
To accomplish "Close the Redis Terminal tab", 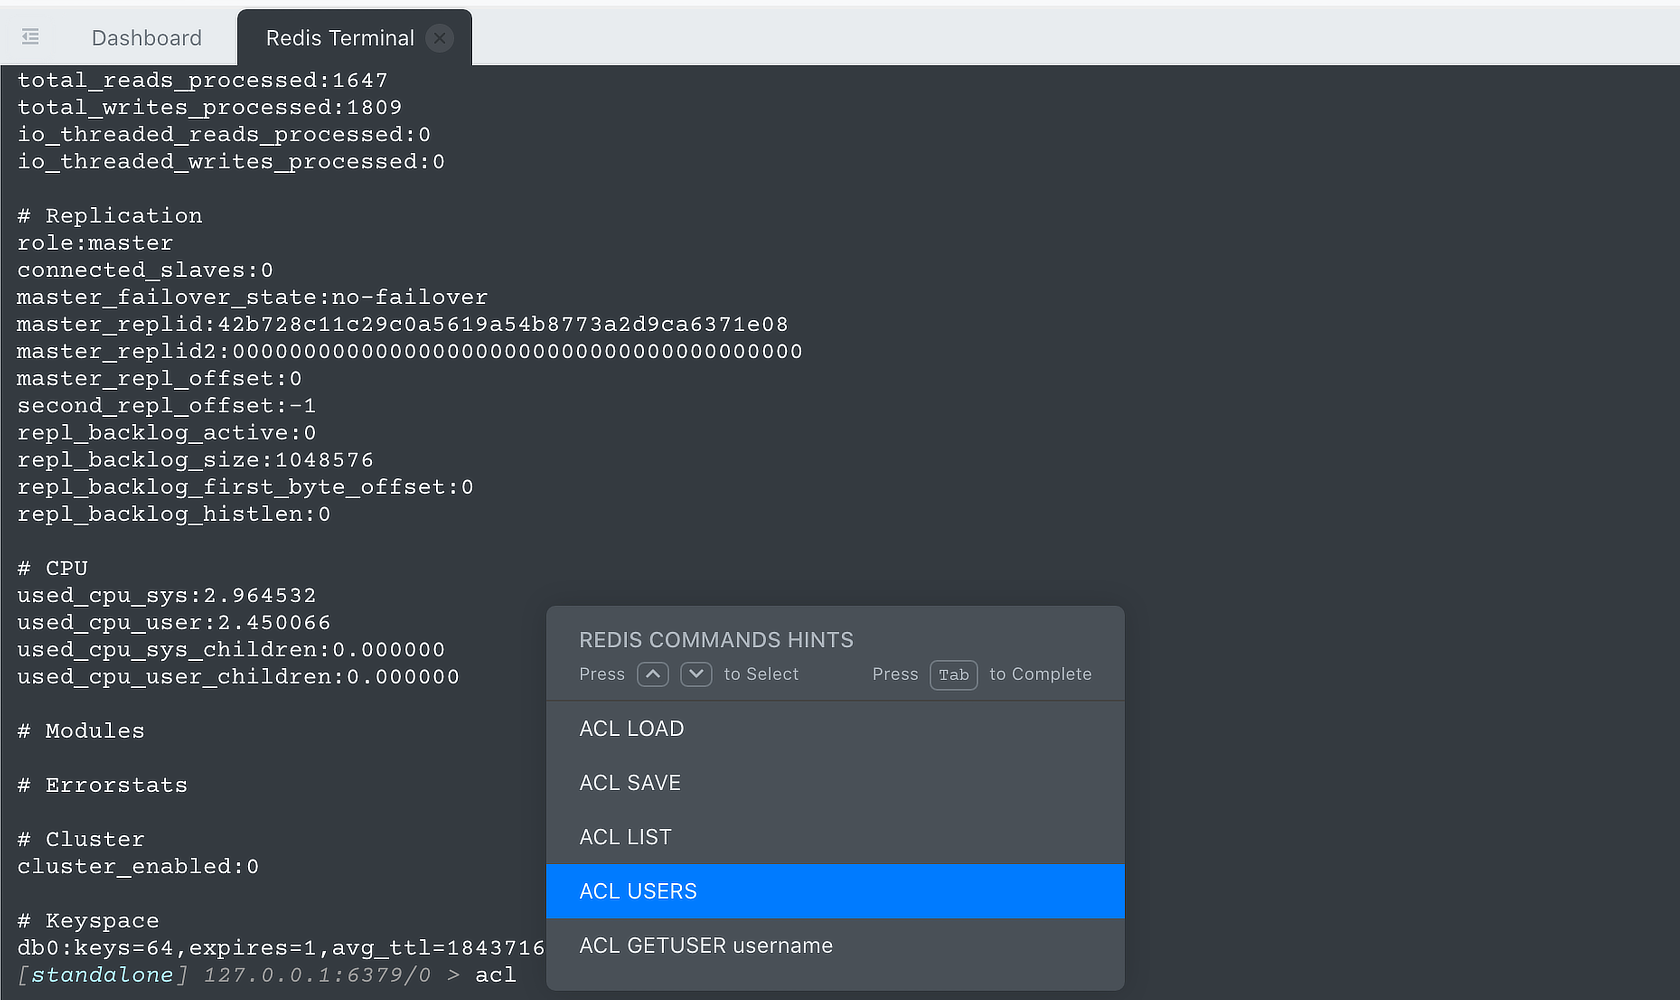I will (x=439, y=38).
